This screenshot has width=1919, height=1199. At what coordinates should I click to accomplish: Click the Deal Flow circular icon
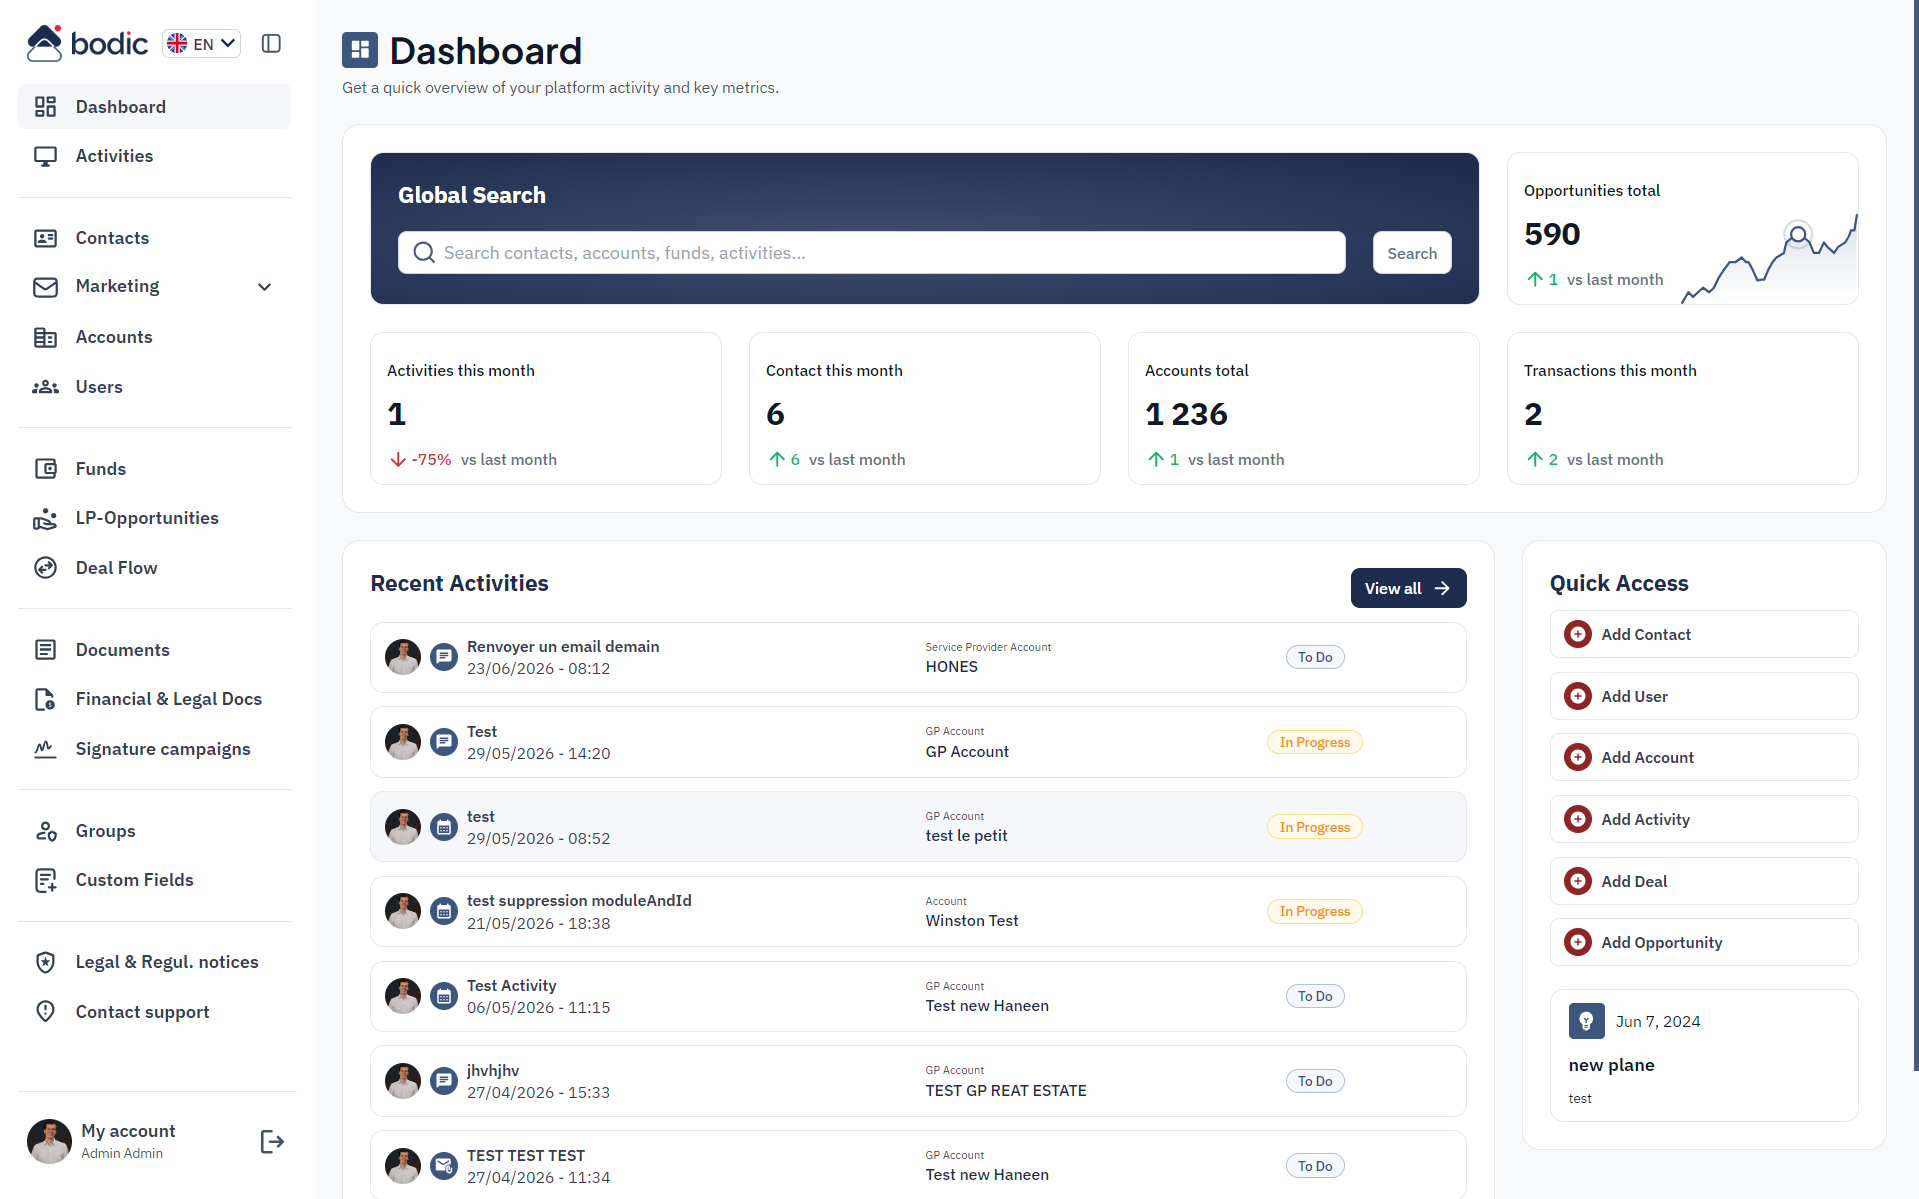[x=45, y=568]
